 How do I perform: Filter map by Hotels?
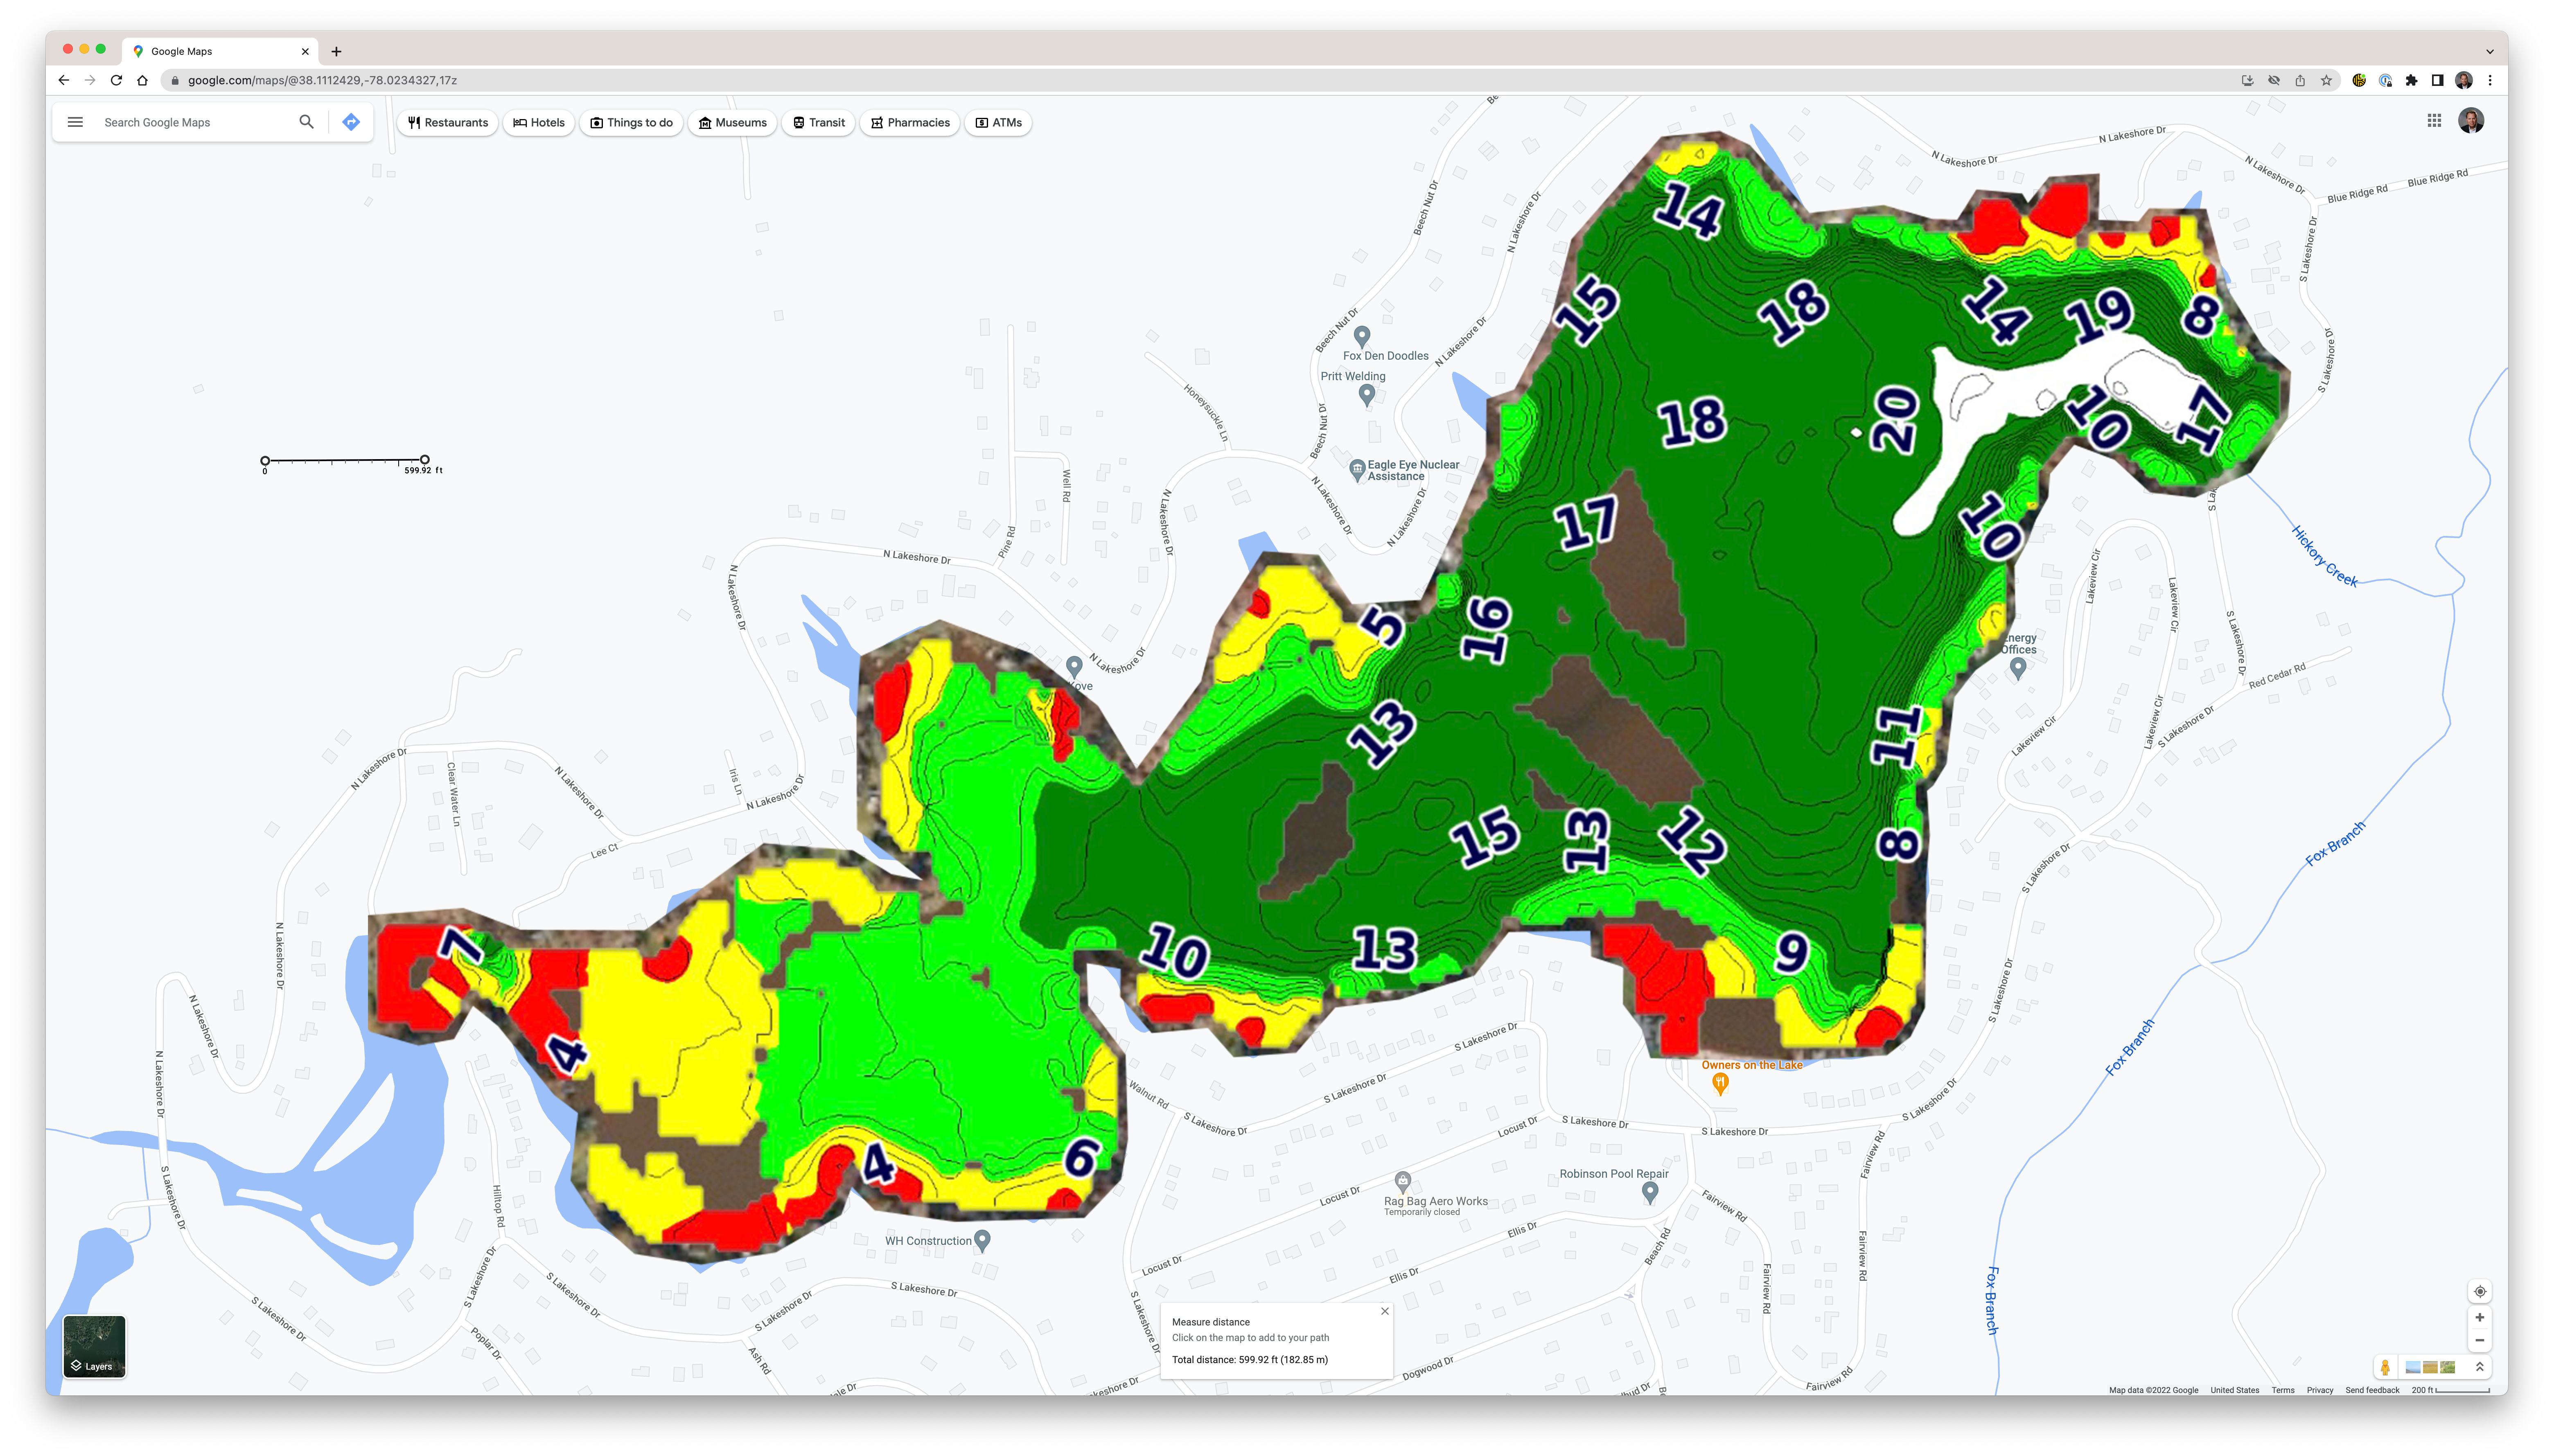point(539,122)
